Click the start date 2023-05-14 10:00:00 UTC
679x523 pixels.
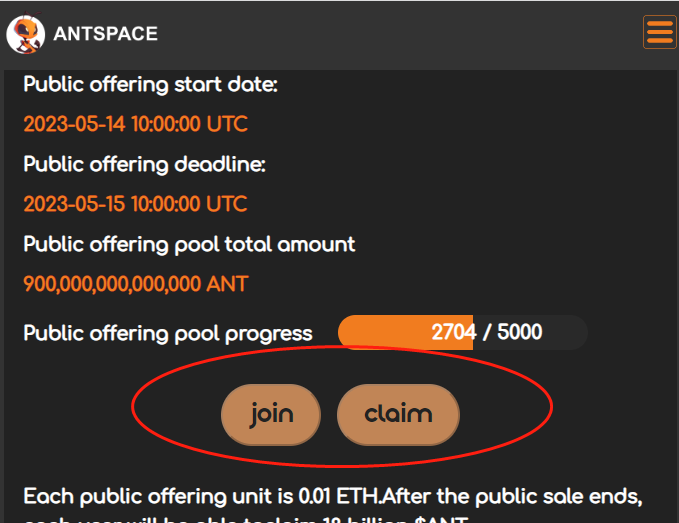136,124
